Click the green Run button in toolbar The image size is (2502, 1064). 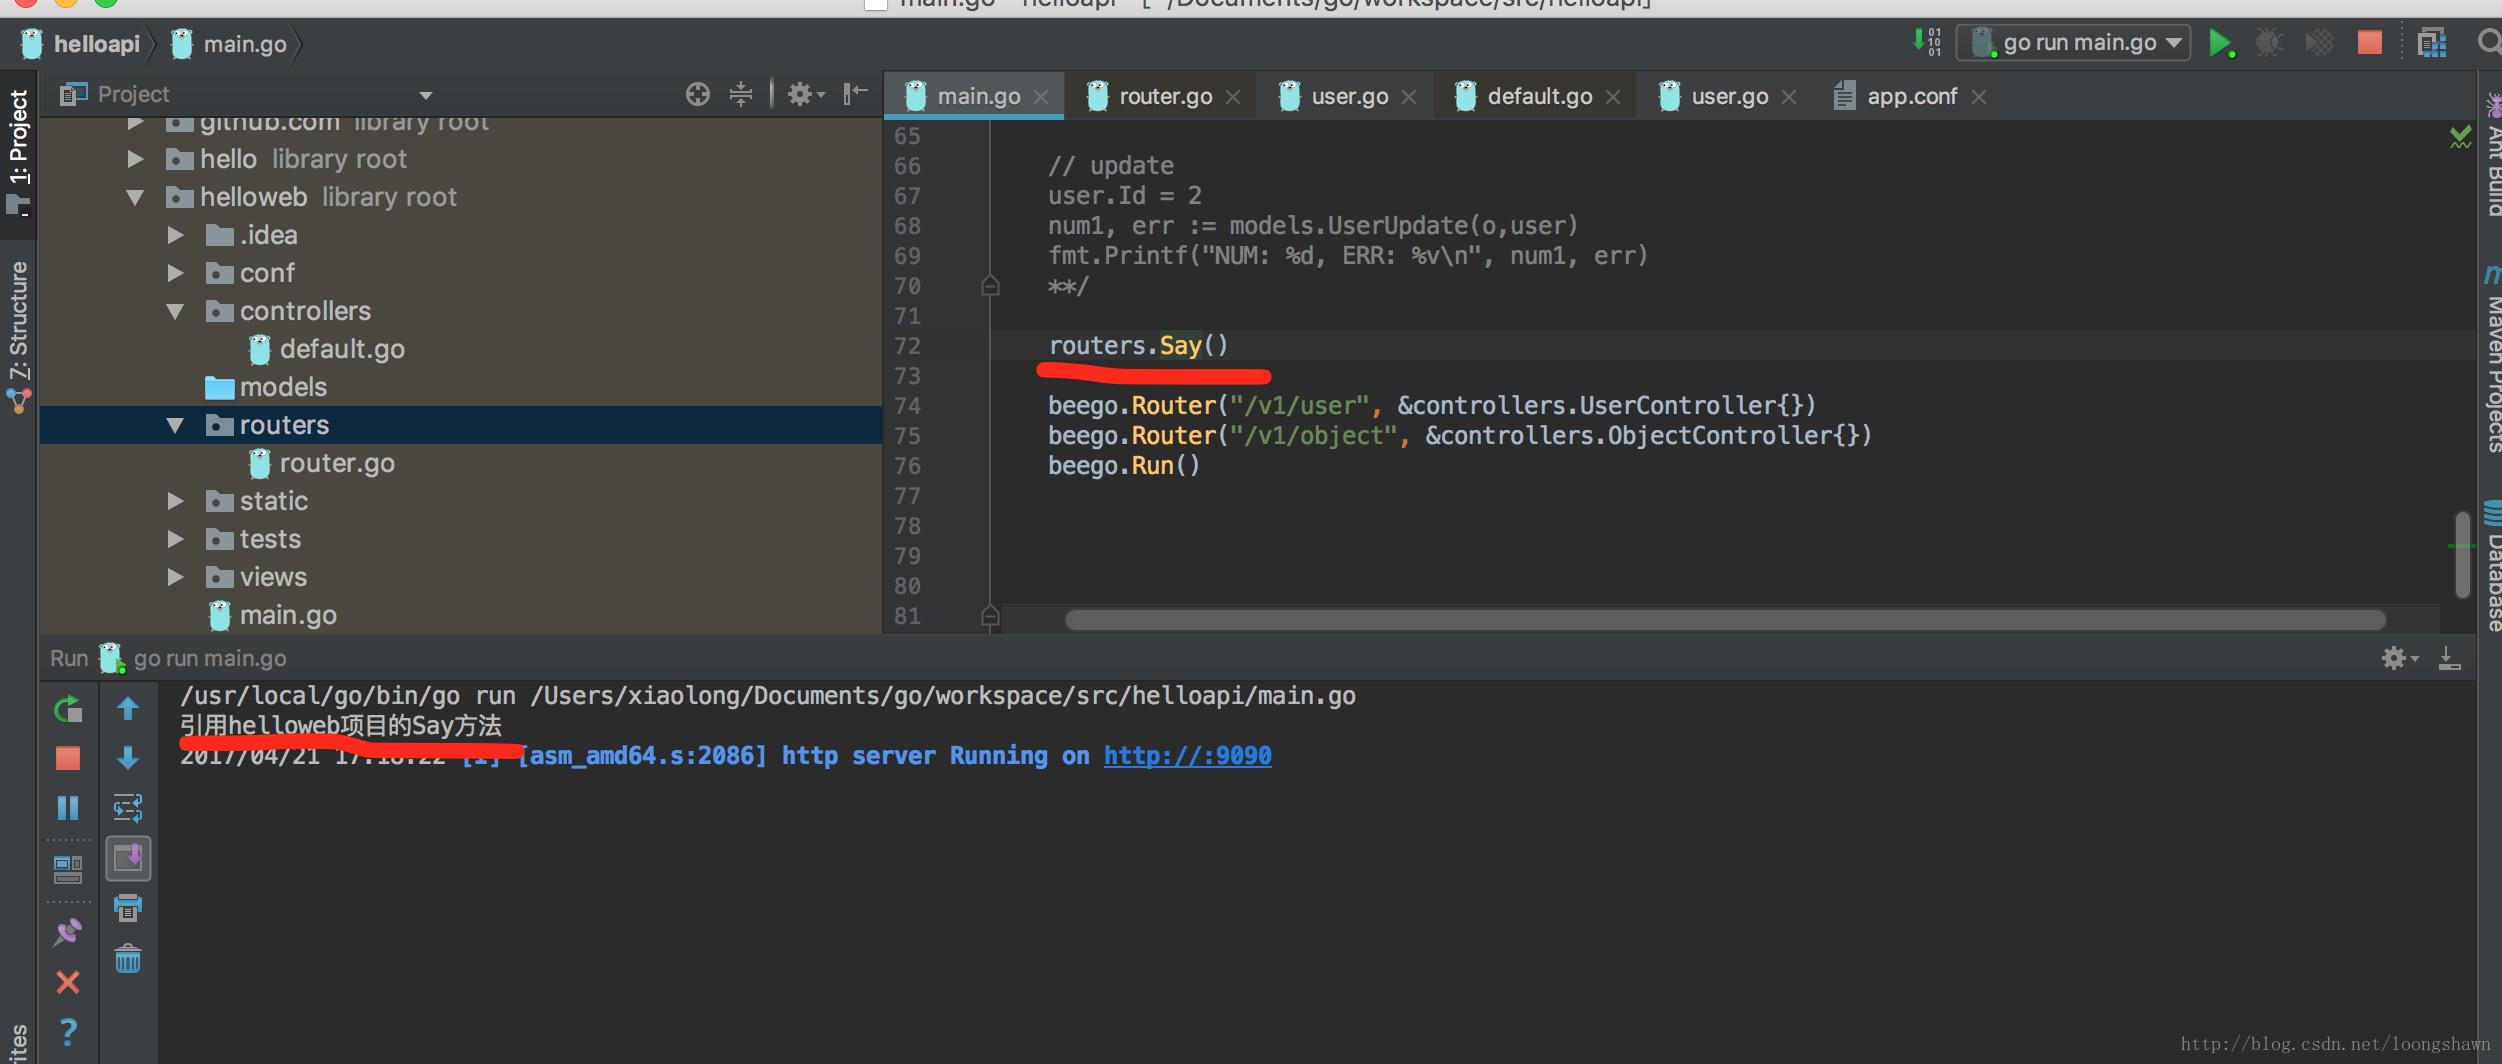point(2220,43)
